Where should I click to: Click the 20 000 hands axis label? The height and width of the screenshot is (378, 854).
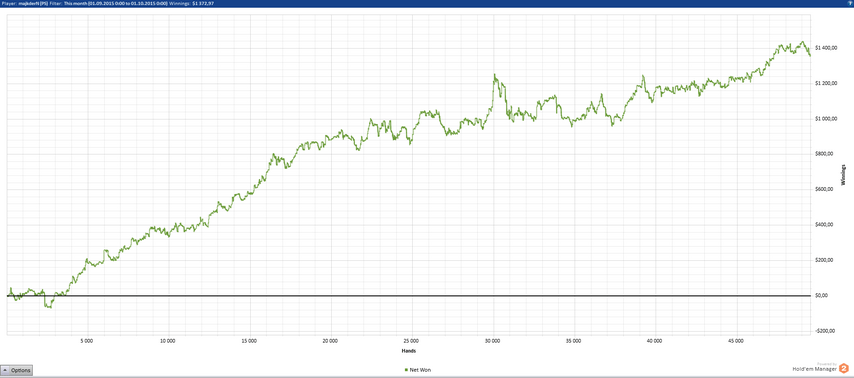click(331, 341)
